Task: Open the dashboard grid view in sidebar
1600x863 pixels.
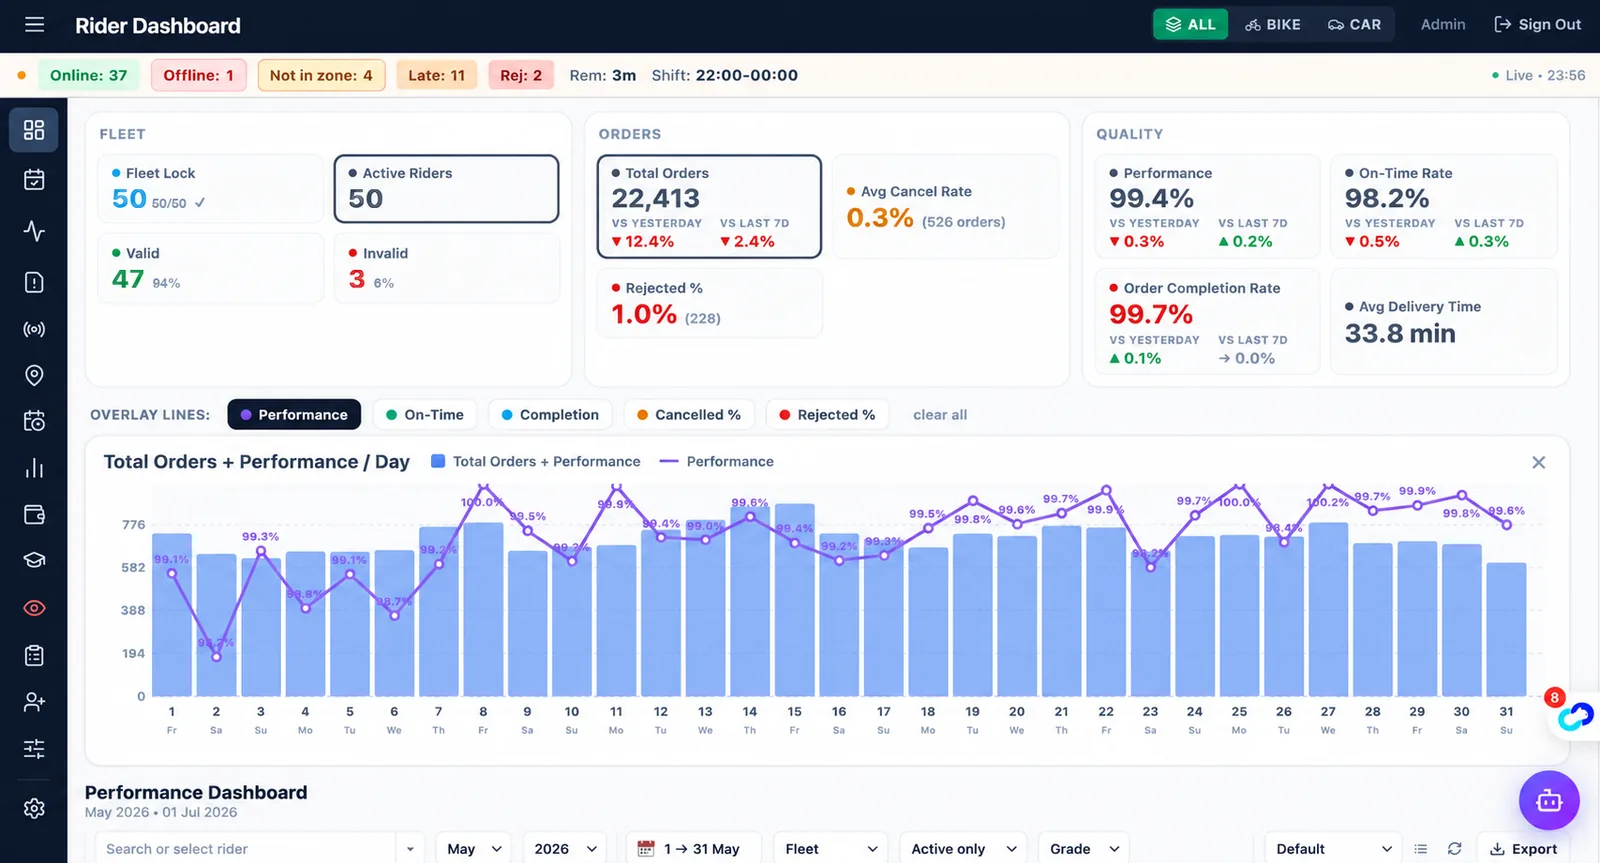Action: (x=34, y=130)
